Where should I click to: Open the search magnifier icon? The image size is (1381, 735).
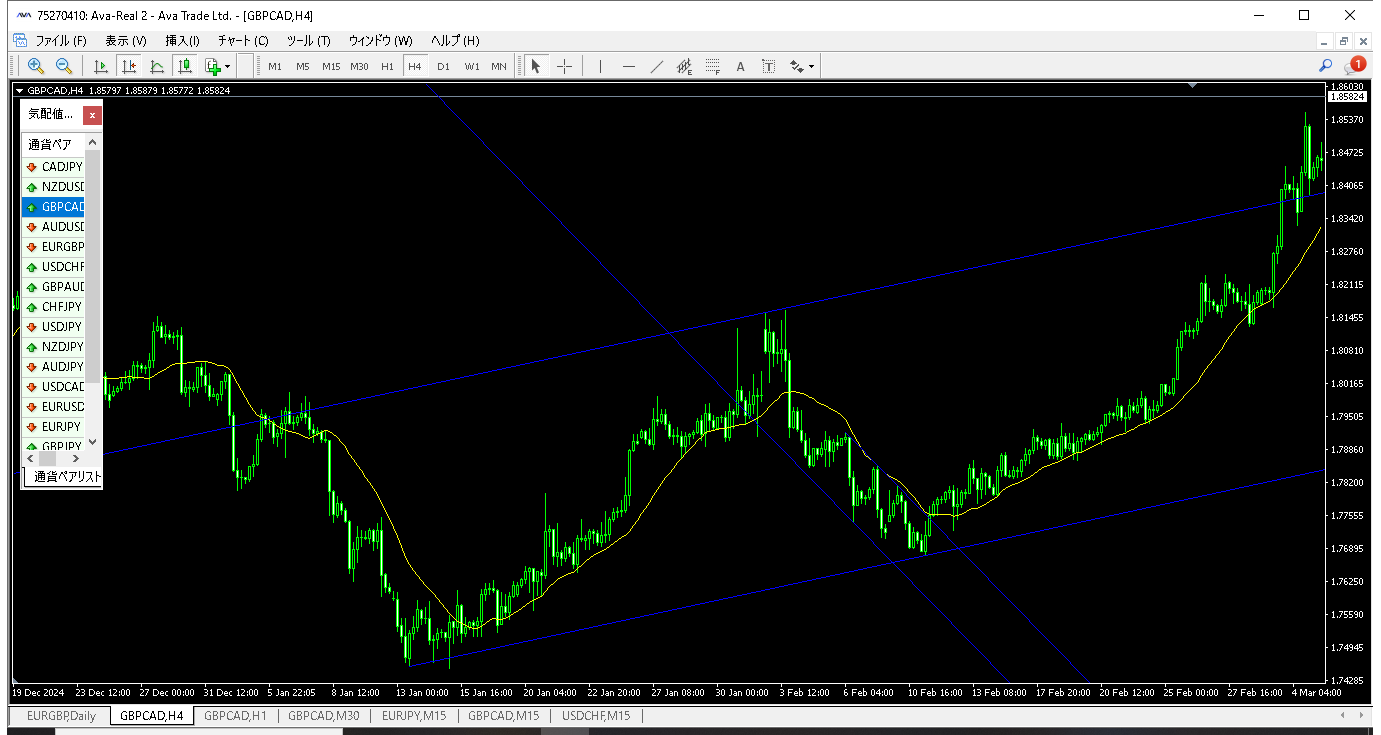pos(1326,66)
